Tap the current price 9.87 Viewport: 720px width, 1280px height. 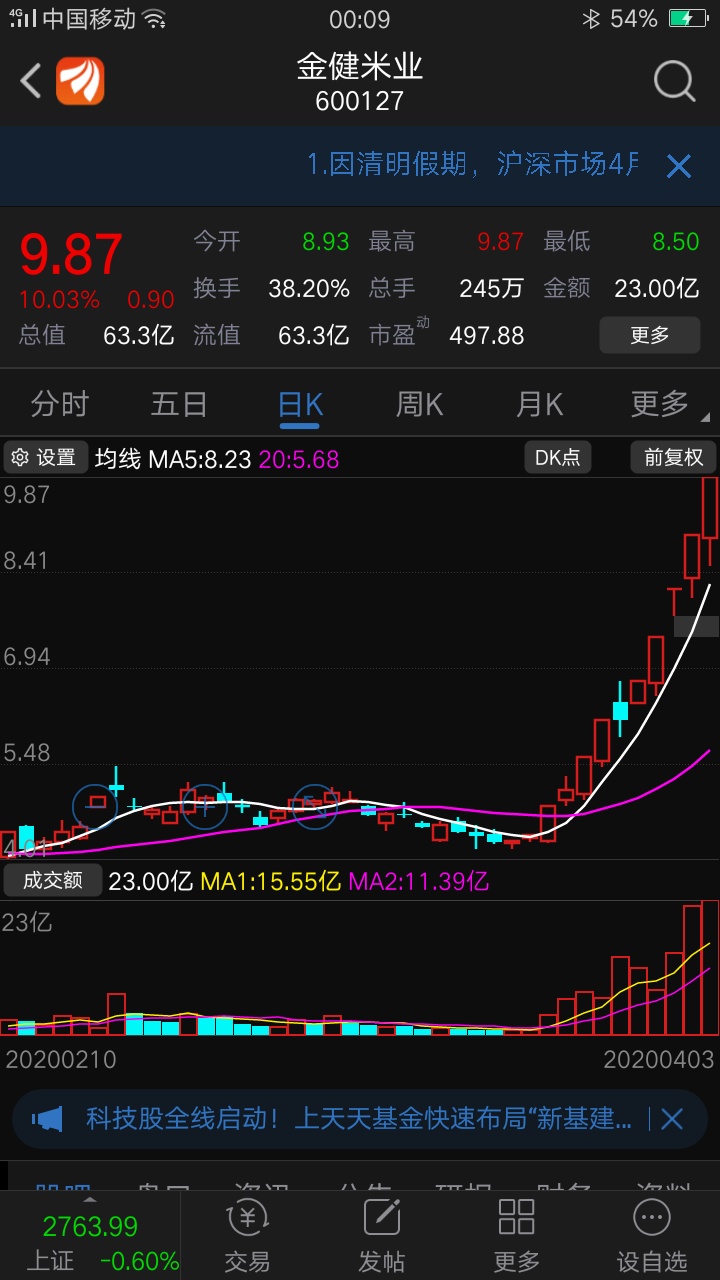pyautogui.click(x=72, y=255)
